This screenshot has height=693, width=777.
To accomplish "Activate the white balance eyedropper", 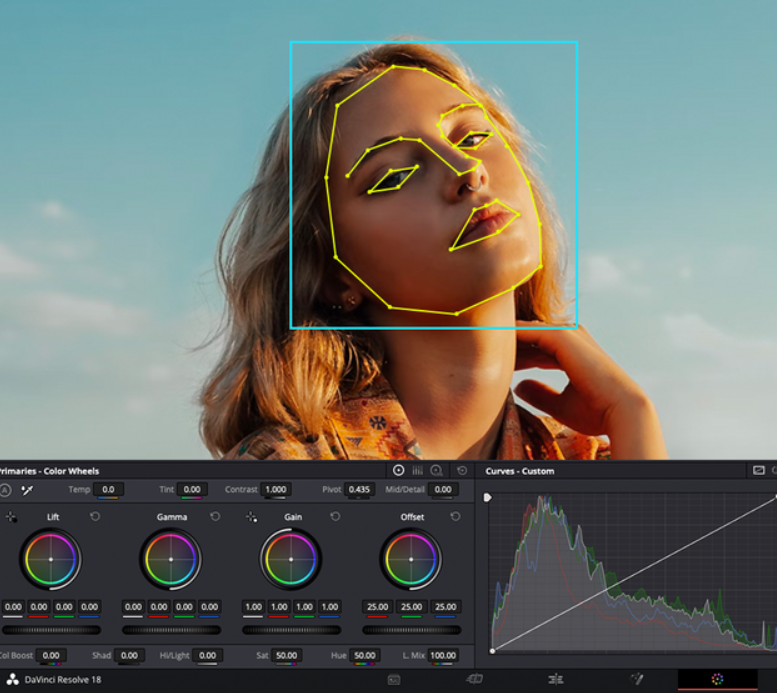I will (x=27, y=490).
